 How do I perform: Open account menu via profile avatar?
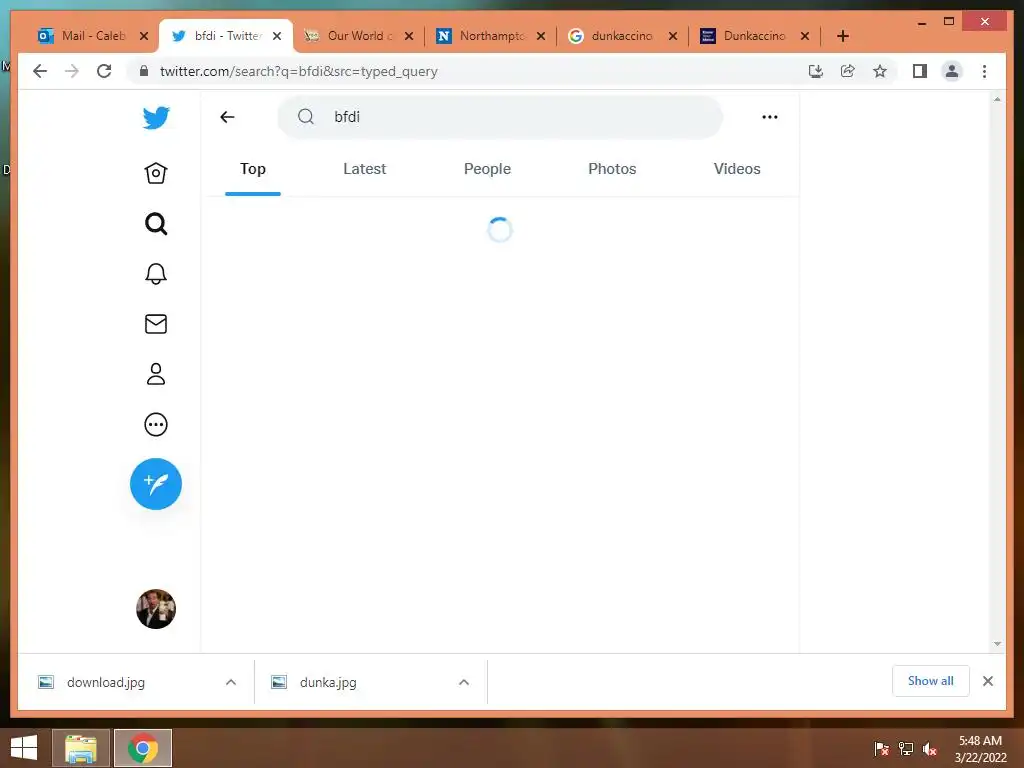(155, 609)
